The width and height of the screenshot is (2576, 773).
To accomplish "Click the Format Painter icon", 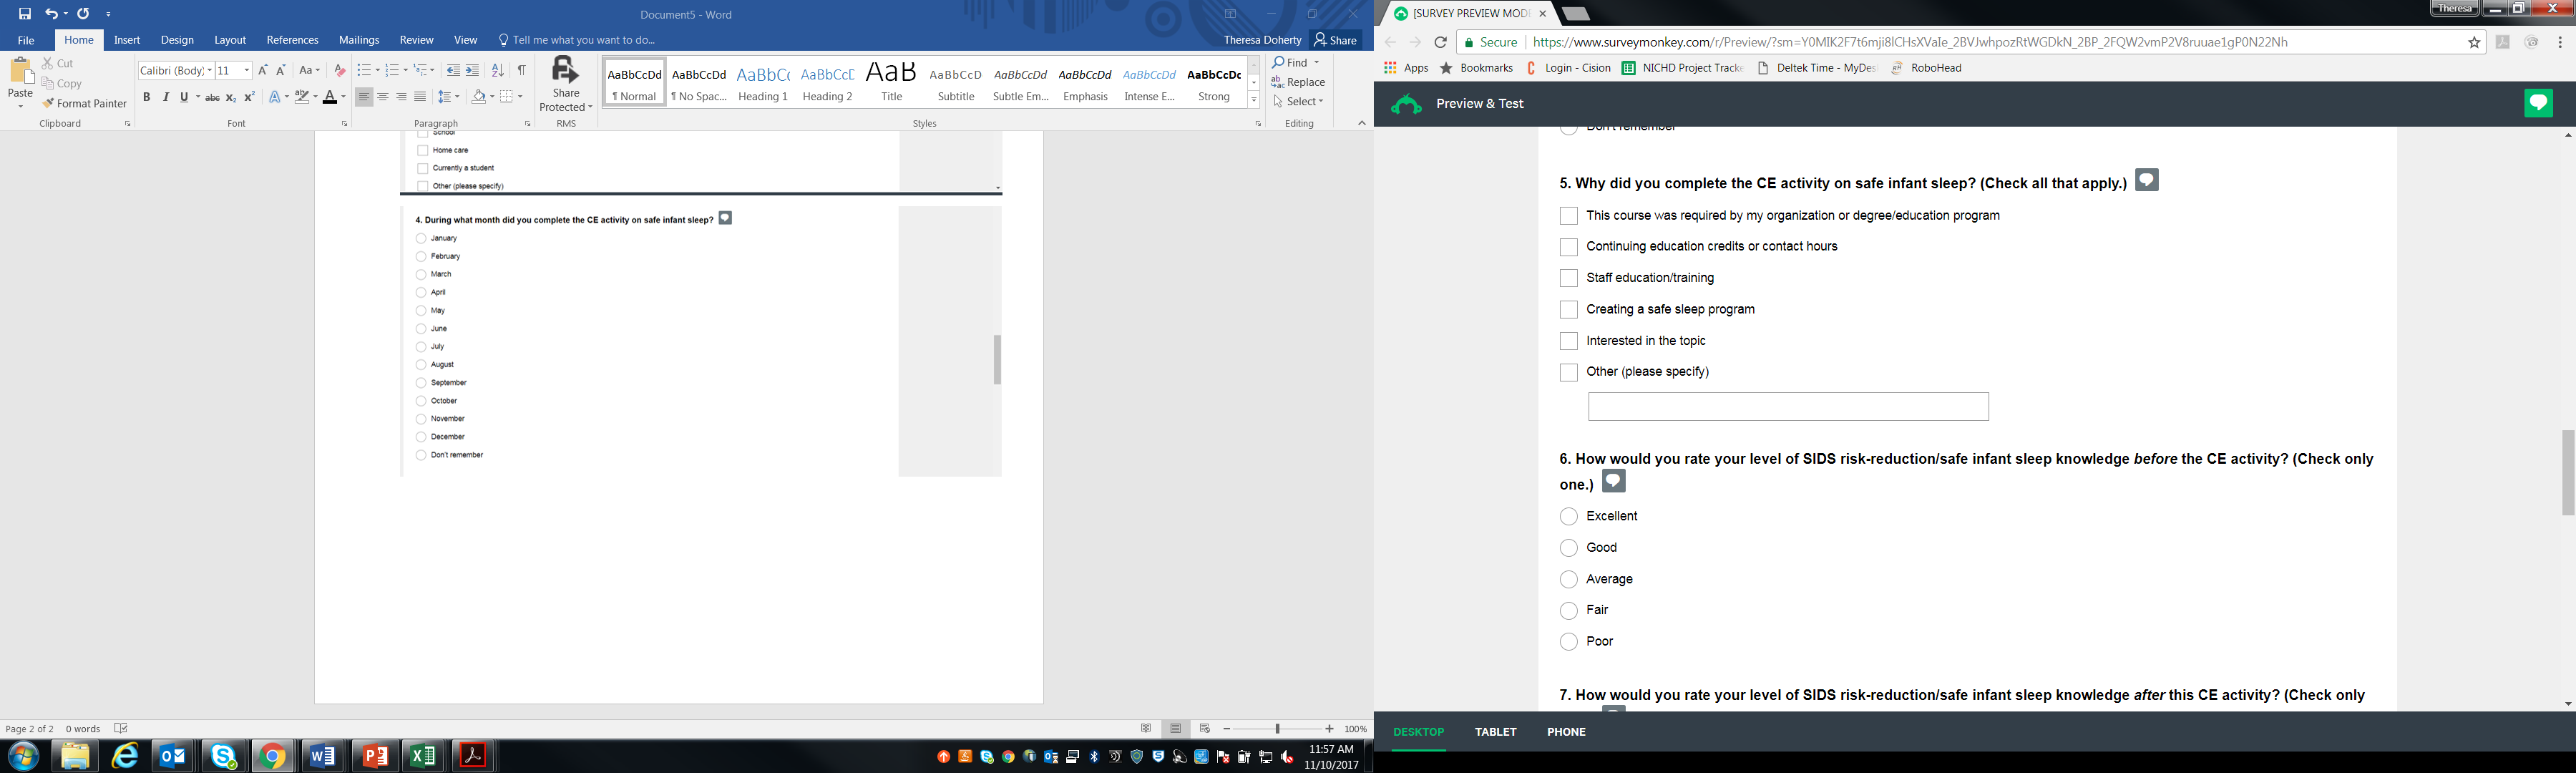I will [x=48, y=103].
